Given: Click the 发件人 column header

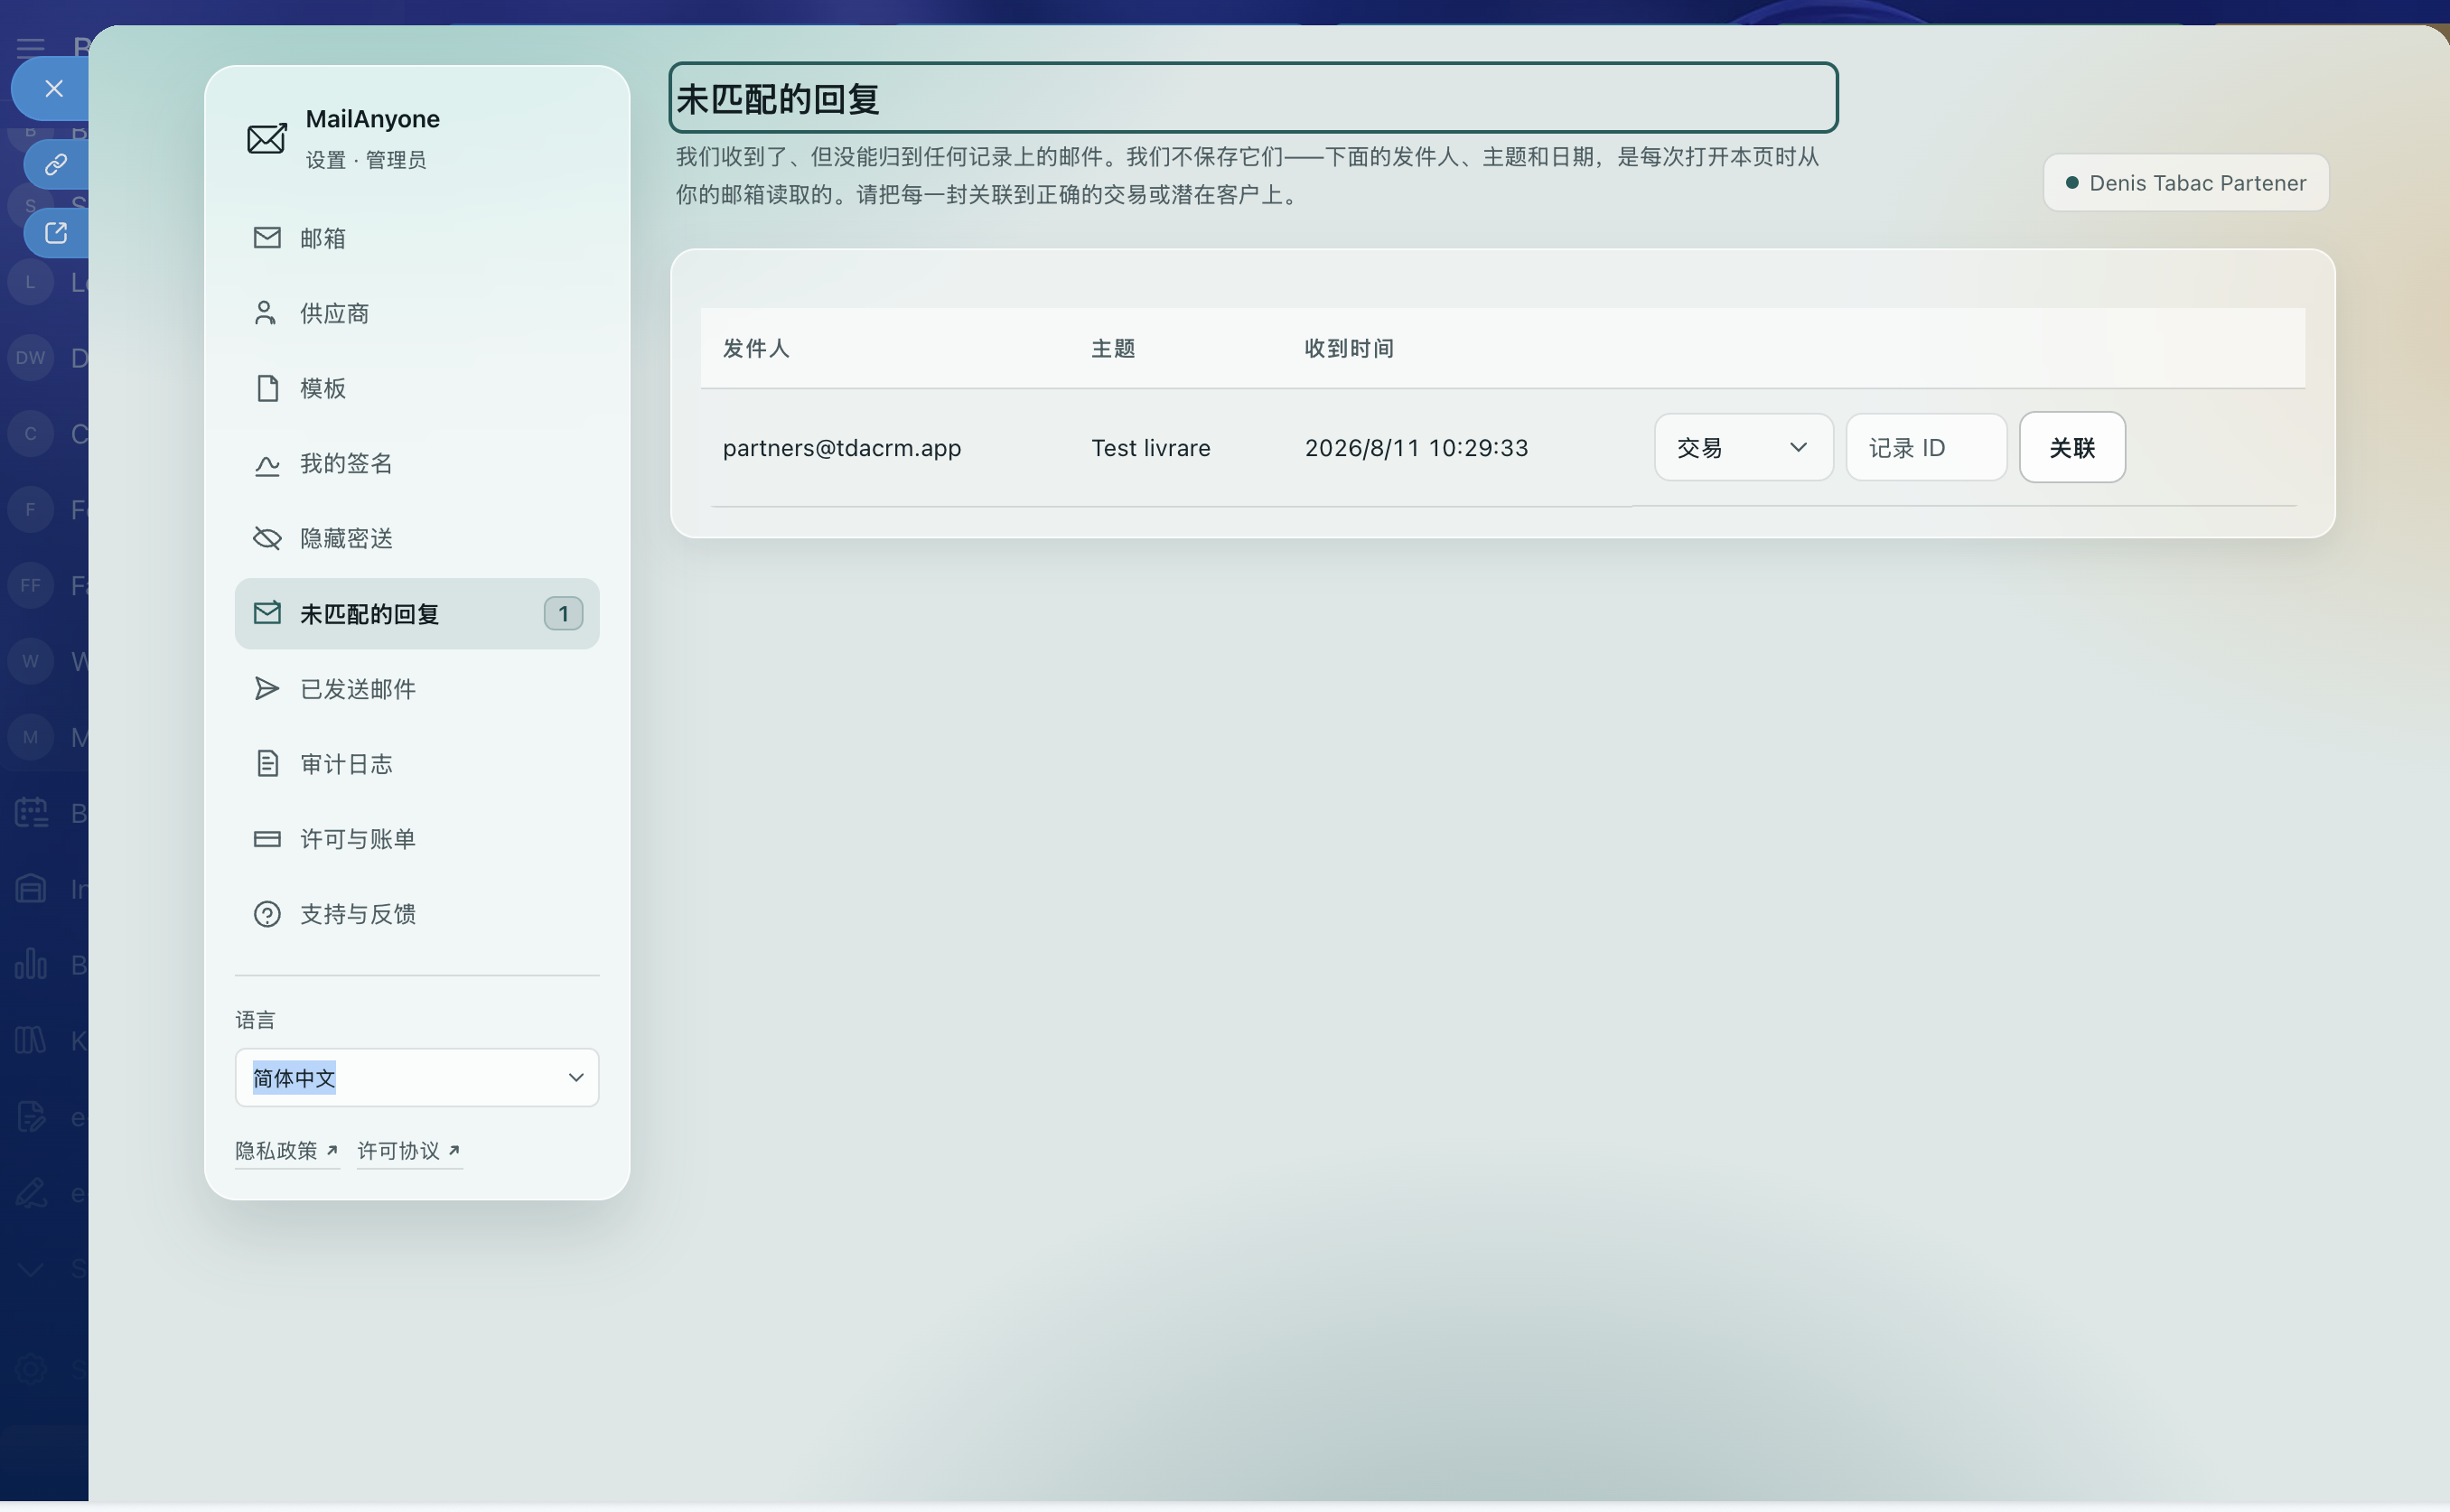Looking at the screenshot, I should (756, 348).
